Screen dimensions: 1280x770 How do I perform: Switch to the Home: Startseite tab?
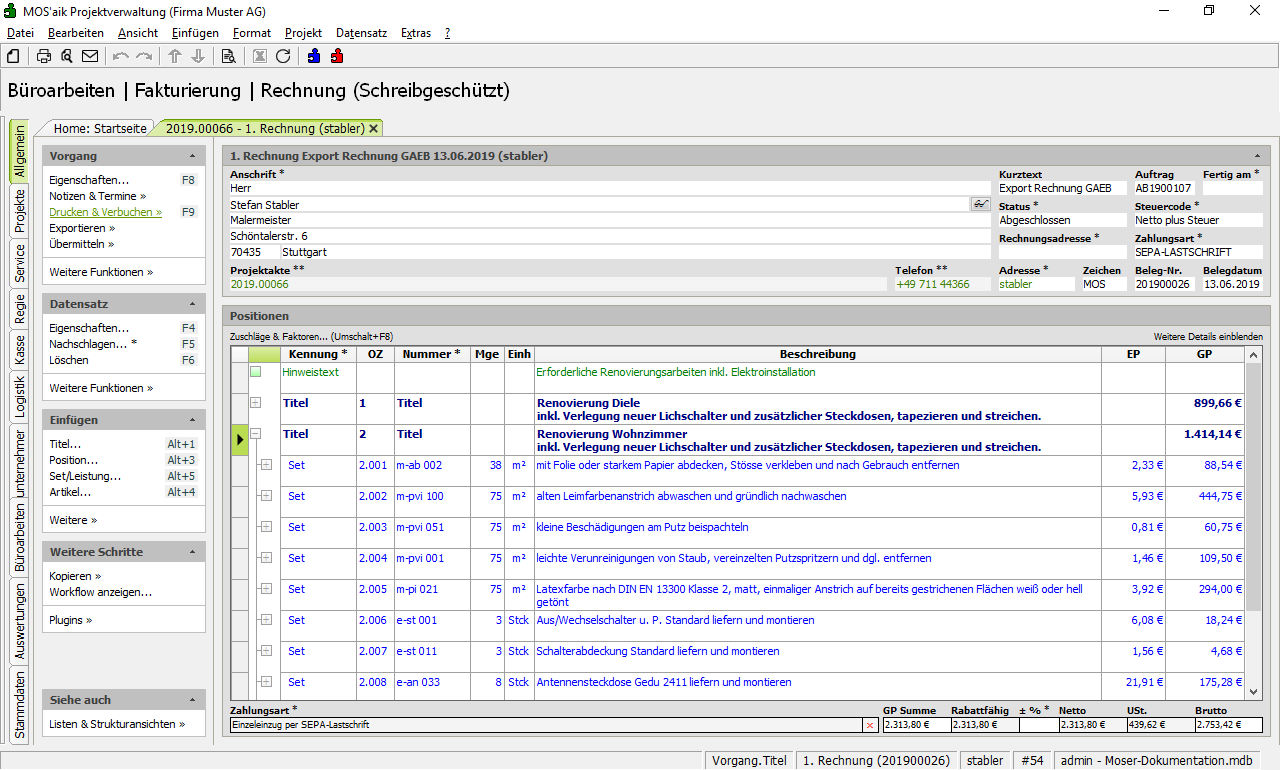point(100,128)
